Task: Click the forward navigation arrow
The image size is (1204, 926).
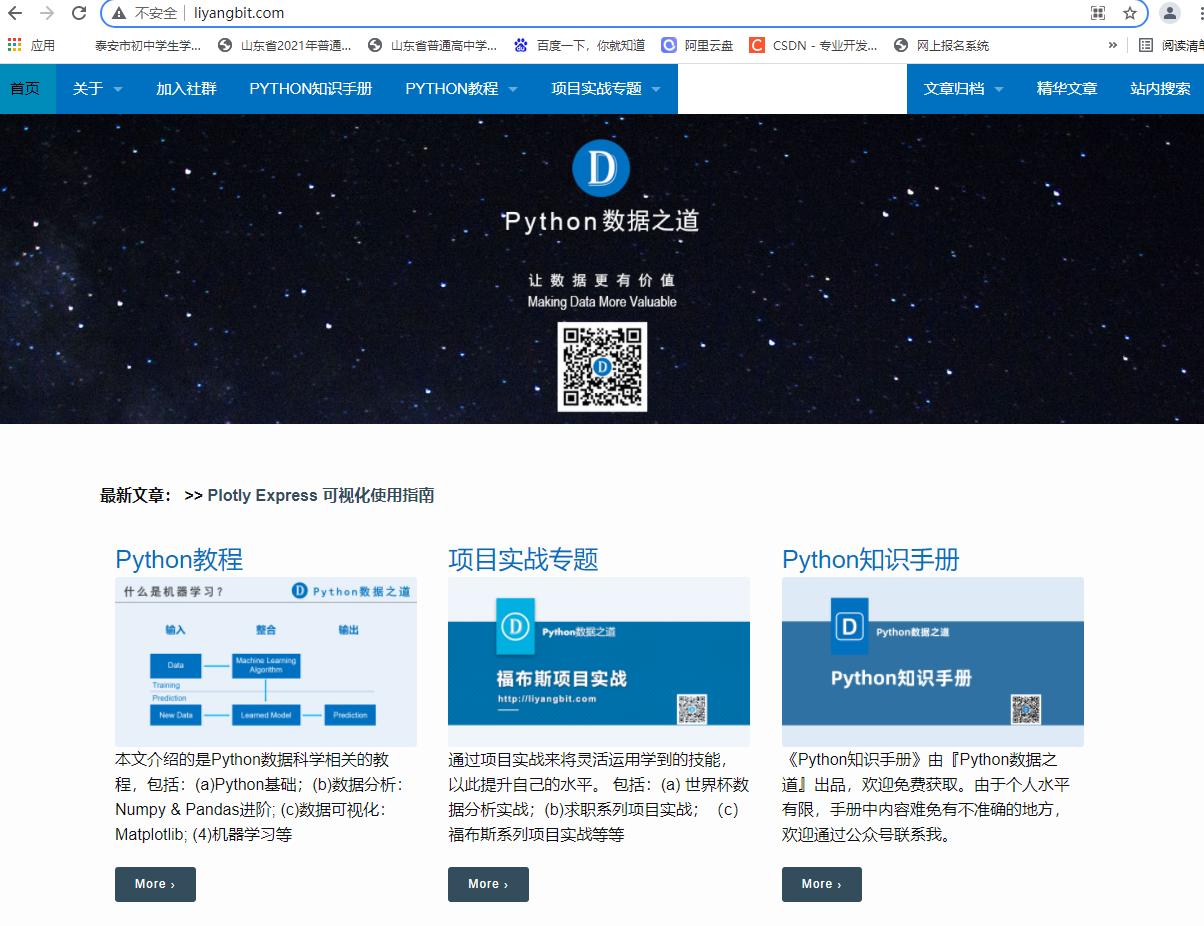Action: [49, 14]
